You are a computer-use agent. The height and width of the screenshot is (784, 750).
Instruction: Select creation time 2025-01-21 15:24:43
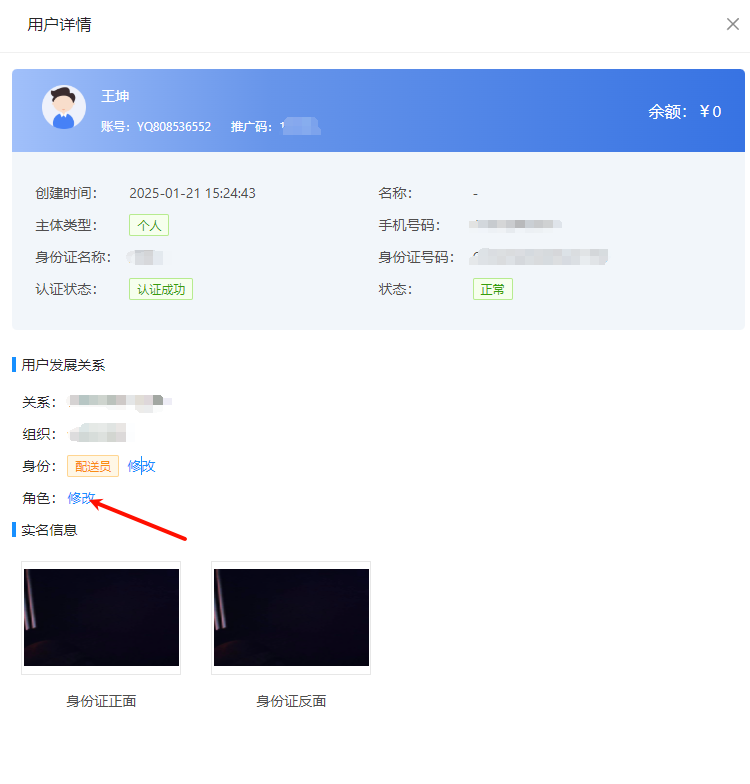192,193
